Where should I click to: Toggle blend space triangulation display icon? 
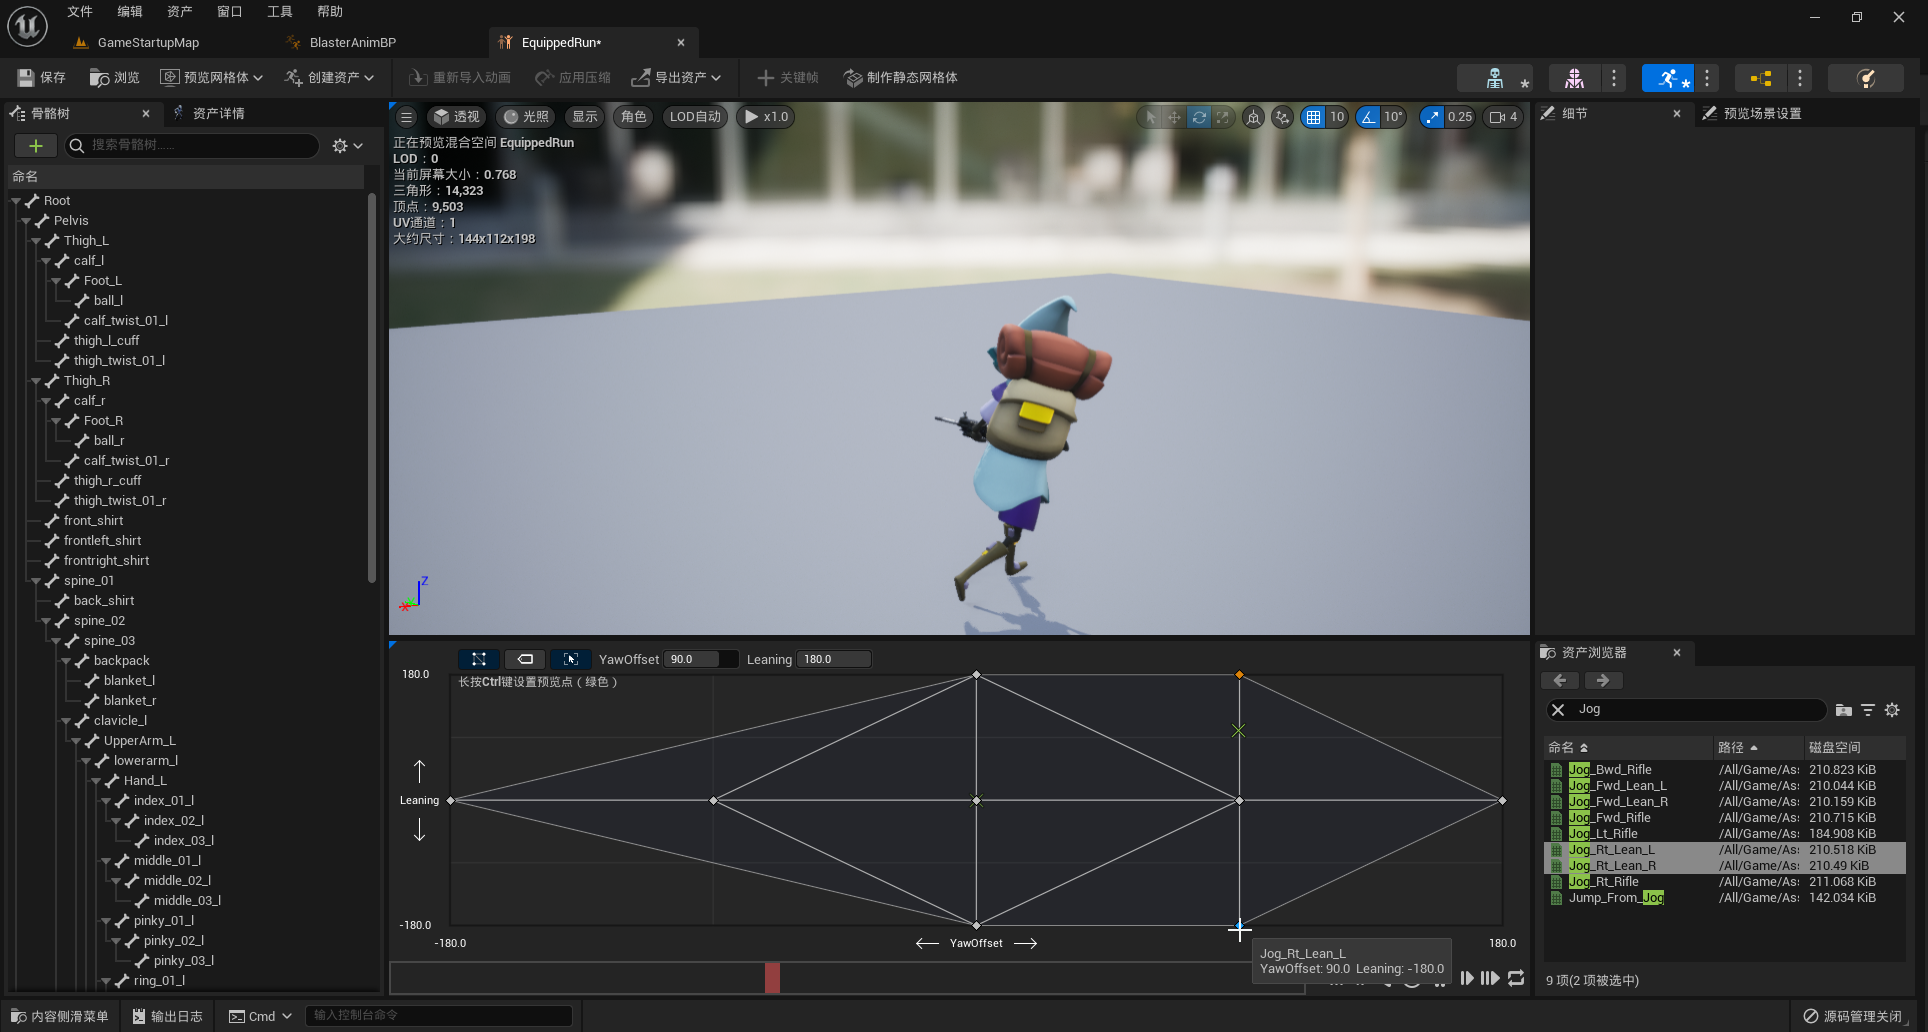[479, 659]
